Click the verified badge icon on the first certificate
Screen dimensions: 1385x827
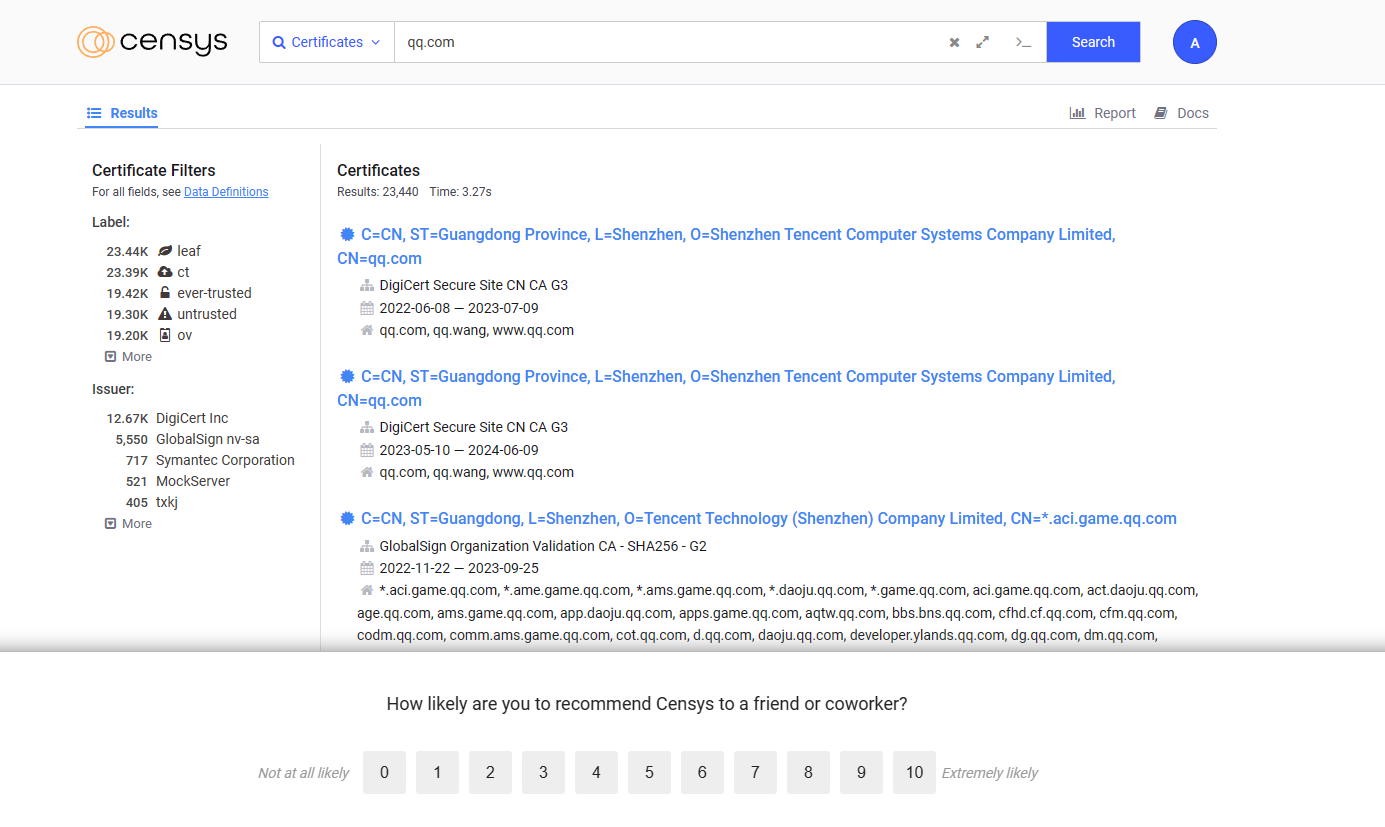pos(347,235)
